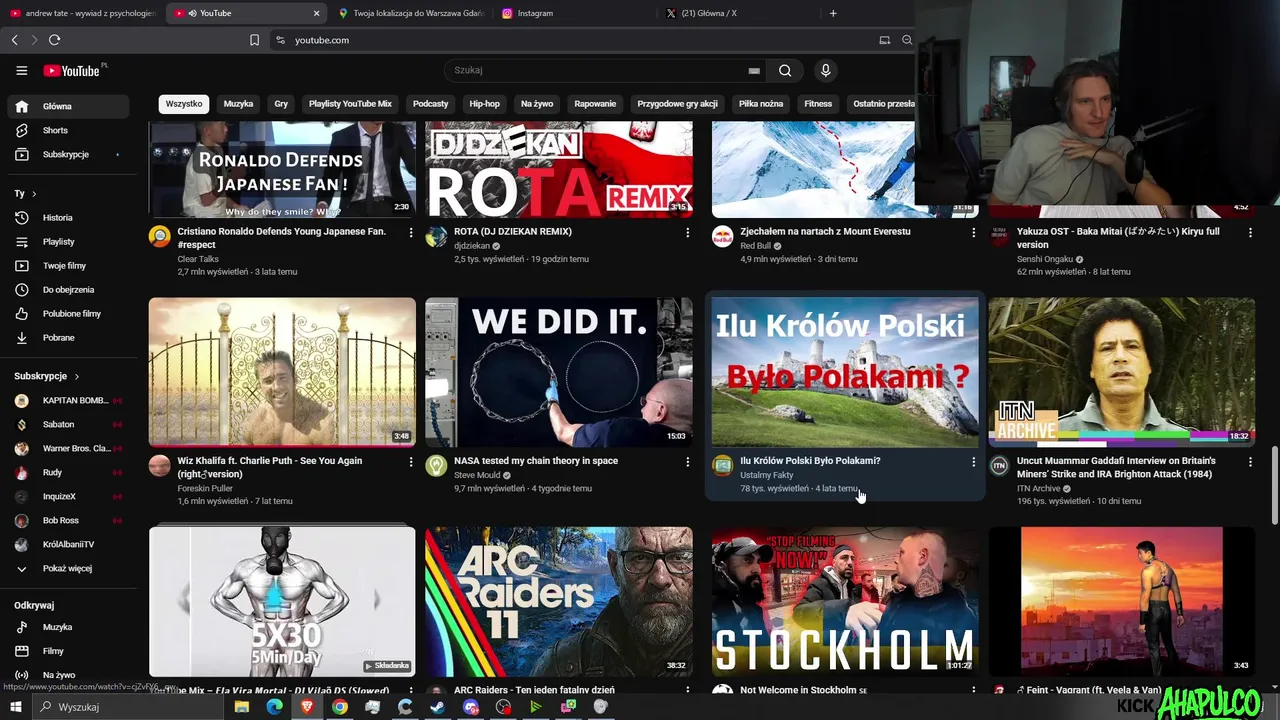
Task: Open Google Chrome from taskbar
Action: coord(340,707)
